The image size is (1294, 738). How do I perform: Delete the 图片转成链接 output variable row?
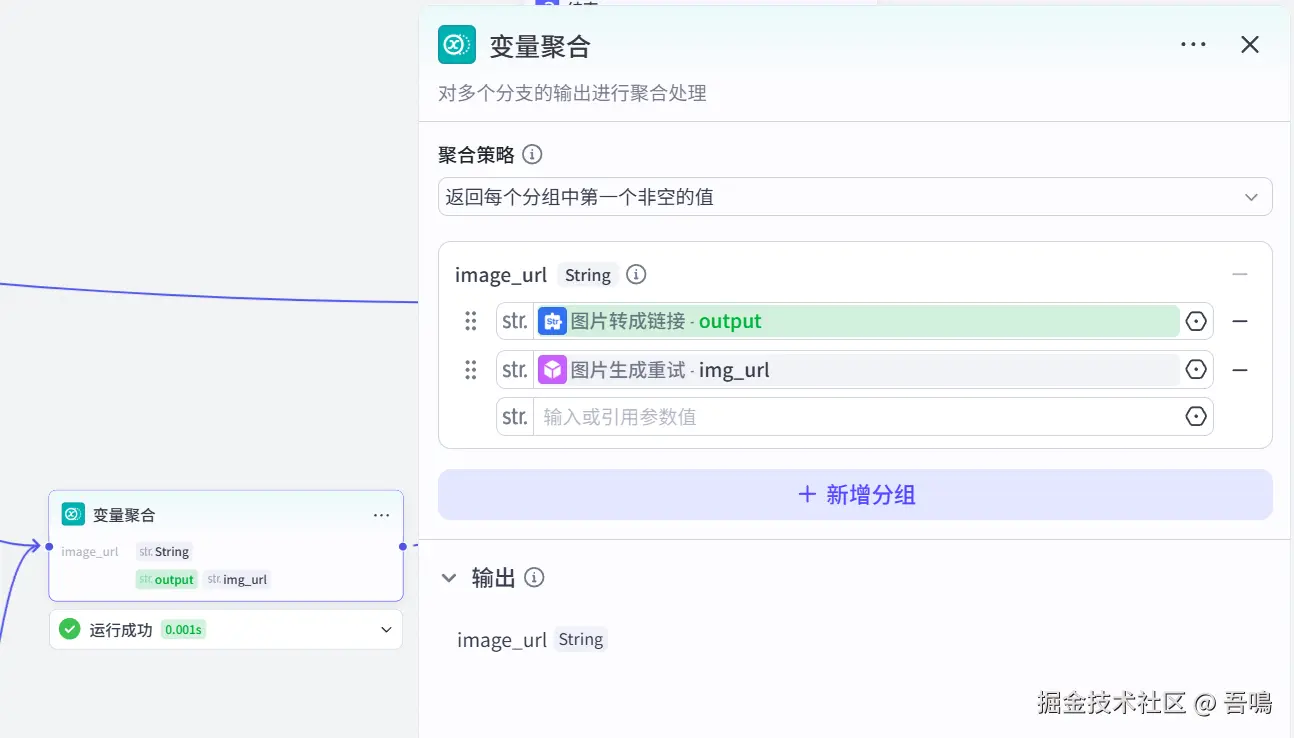(1240, 321)
